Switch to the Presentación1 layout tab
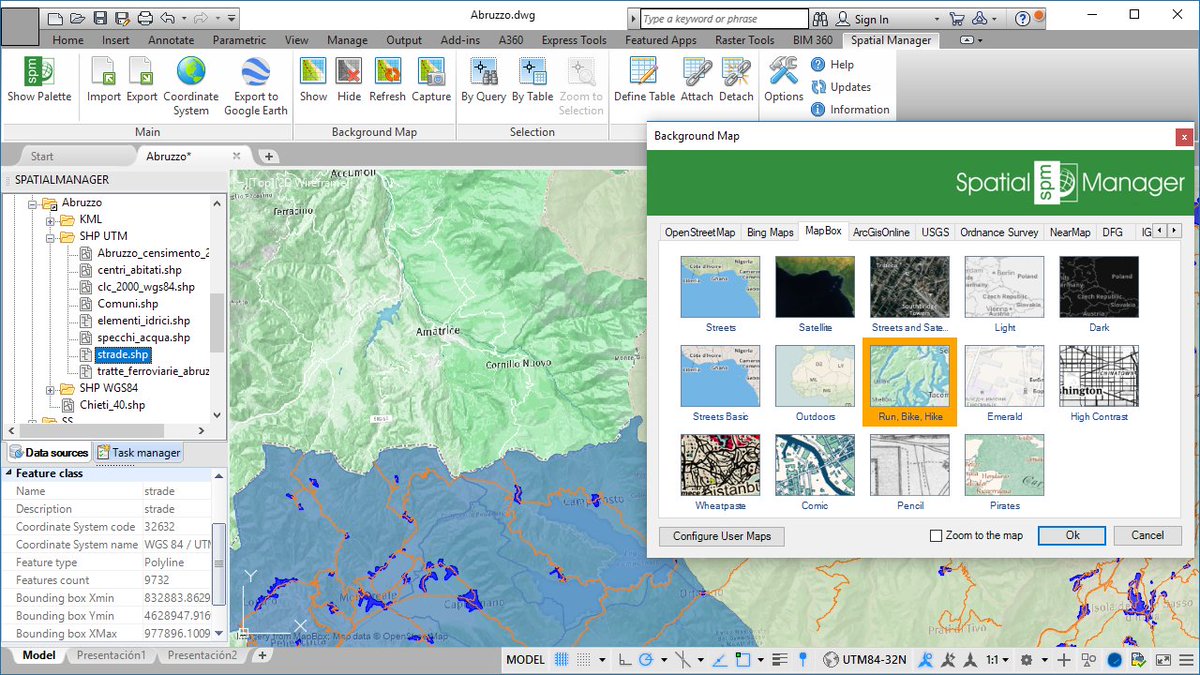The image size is (1200, 675). pyautogui.click(x=111, y=656)
